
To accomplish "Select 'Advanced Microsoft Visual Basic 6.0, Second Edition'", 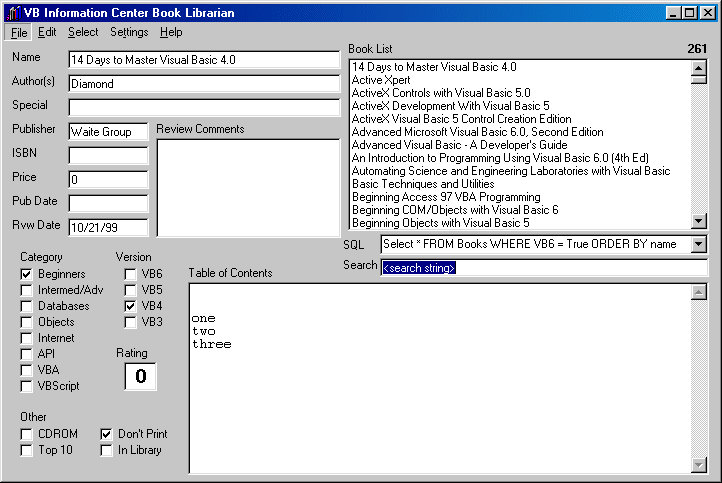I will click(520, 132).
